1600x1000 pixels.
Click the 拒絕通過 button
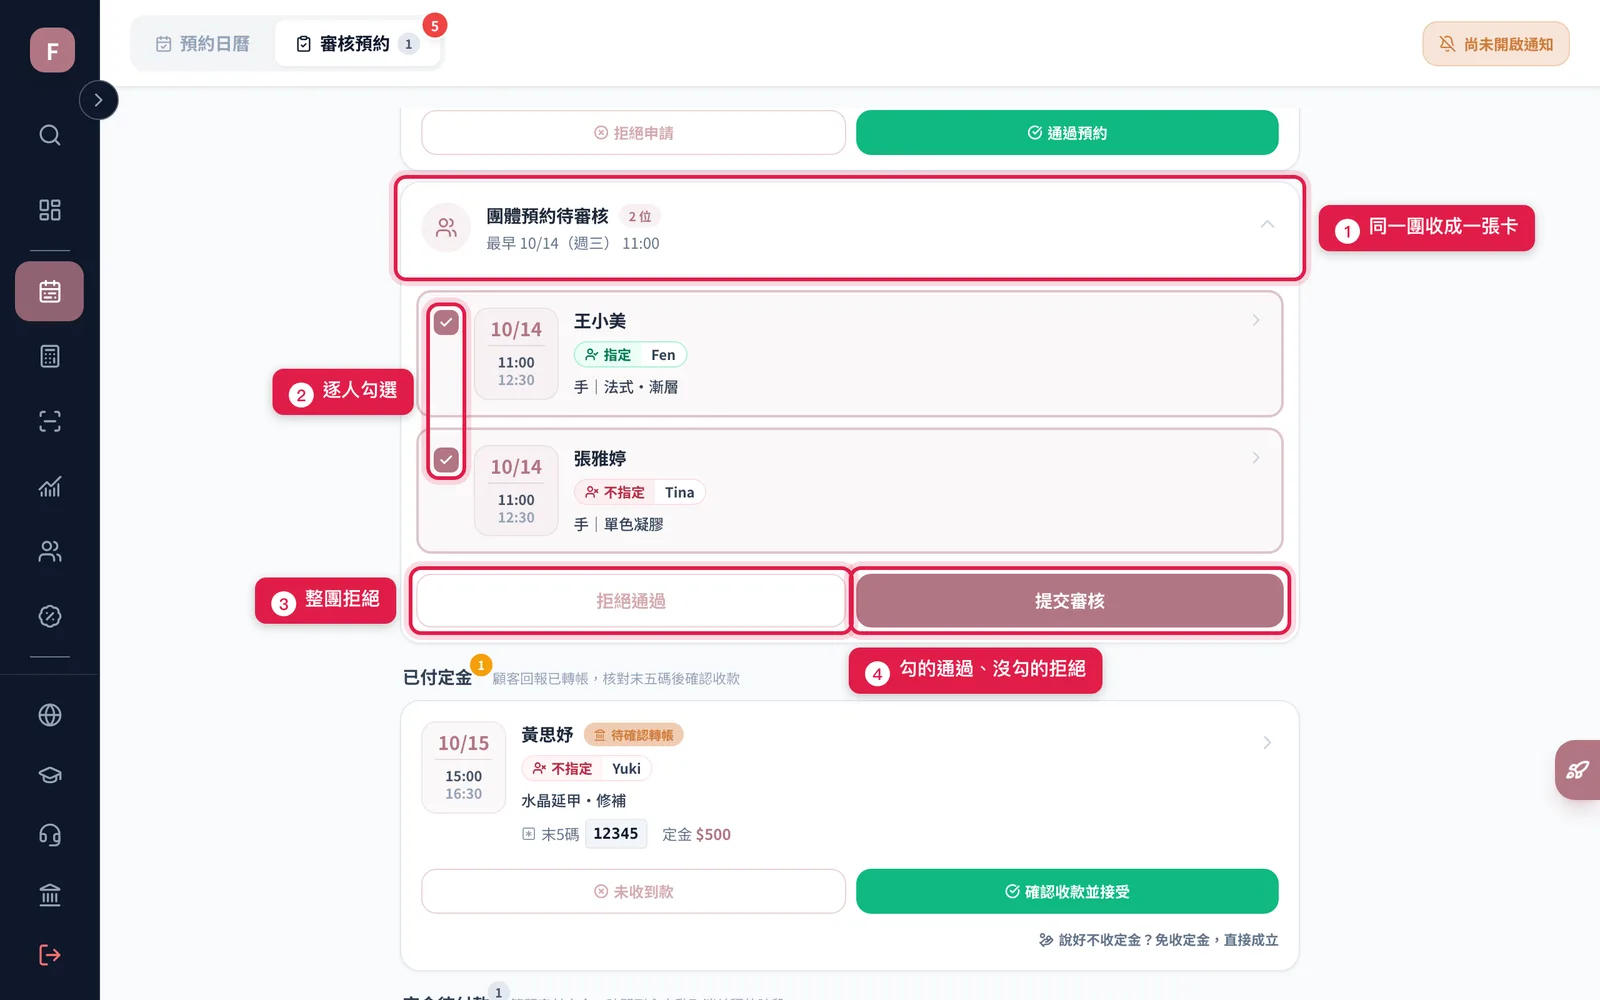pyautogui.click(x=631, y=601)
